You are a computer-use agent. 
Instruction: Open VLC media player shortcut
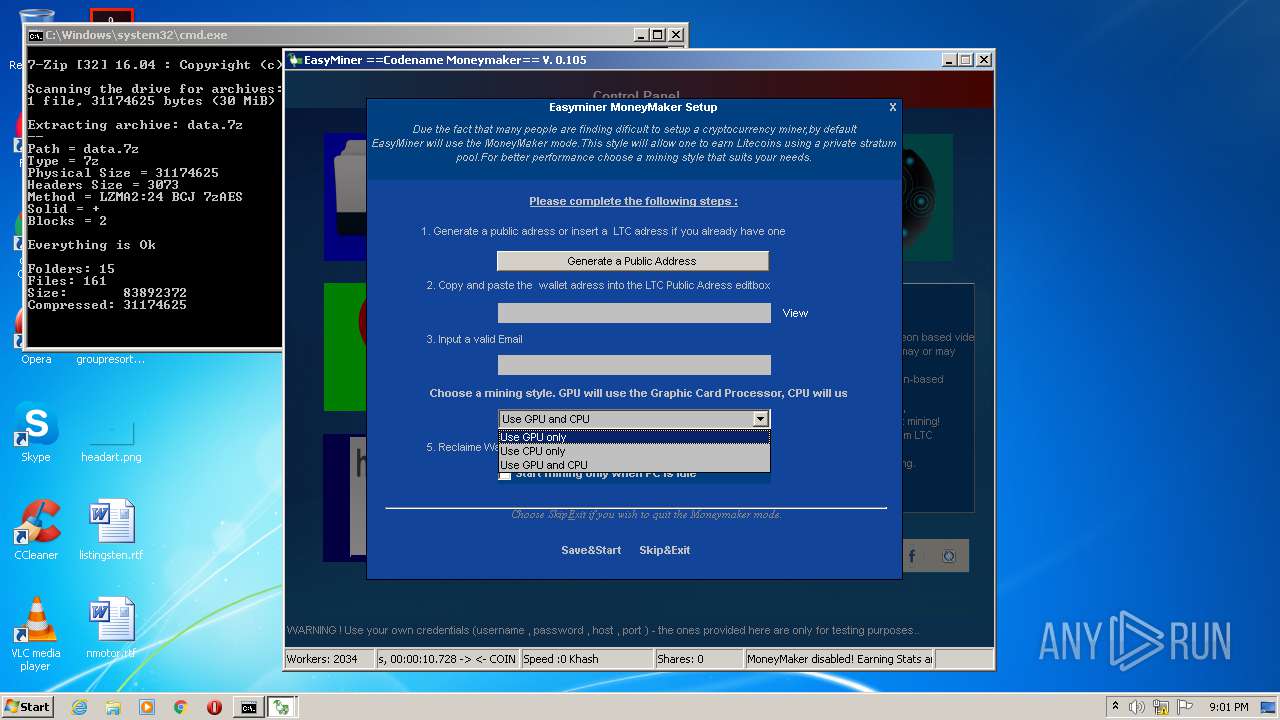36,634
